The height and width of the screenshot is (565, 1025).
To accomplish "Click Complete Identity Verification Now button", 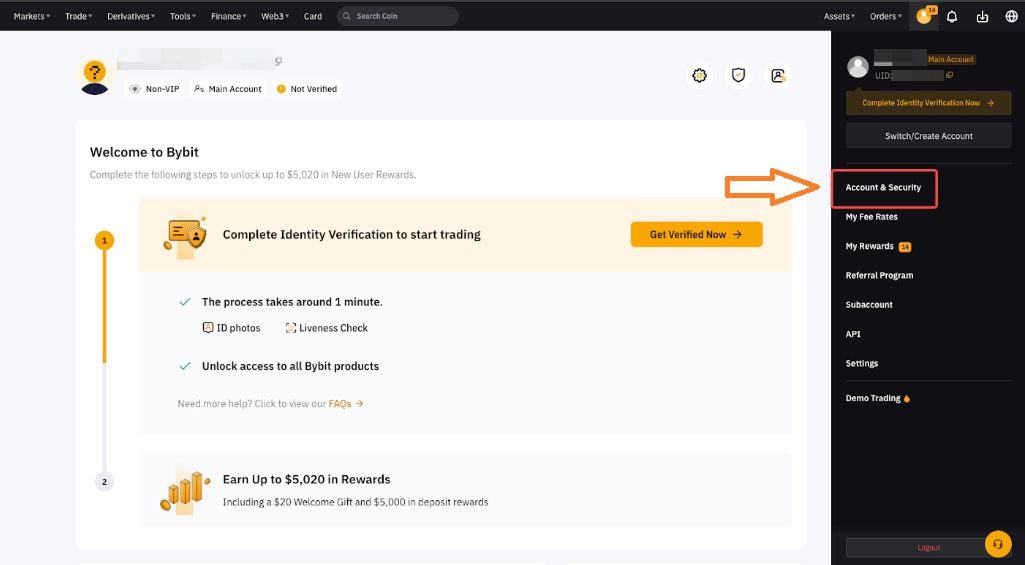I will (928, 103).
